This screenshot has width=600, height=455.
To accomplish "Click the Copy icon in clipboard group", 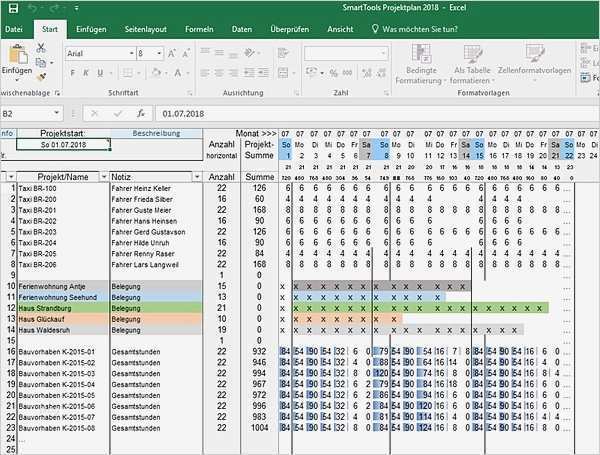I will [x=41, y=62].
